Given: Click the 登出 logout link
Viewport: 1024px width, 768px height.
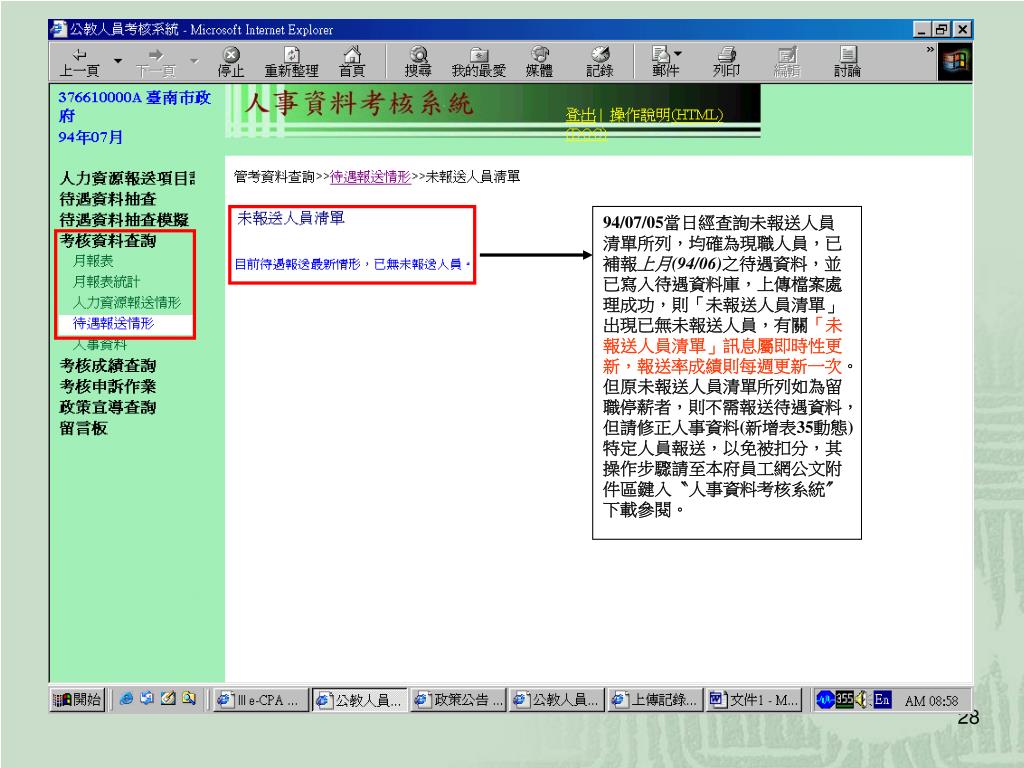Looking at the screenshot, I should tap(580, 115).
